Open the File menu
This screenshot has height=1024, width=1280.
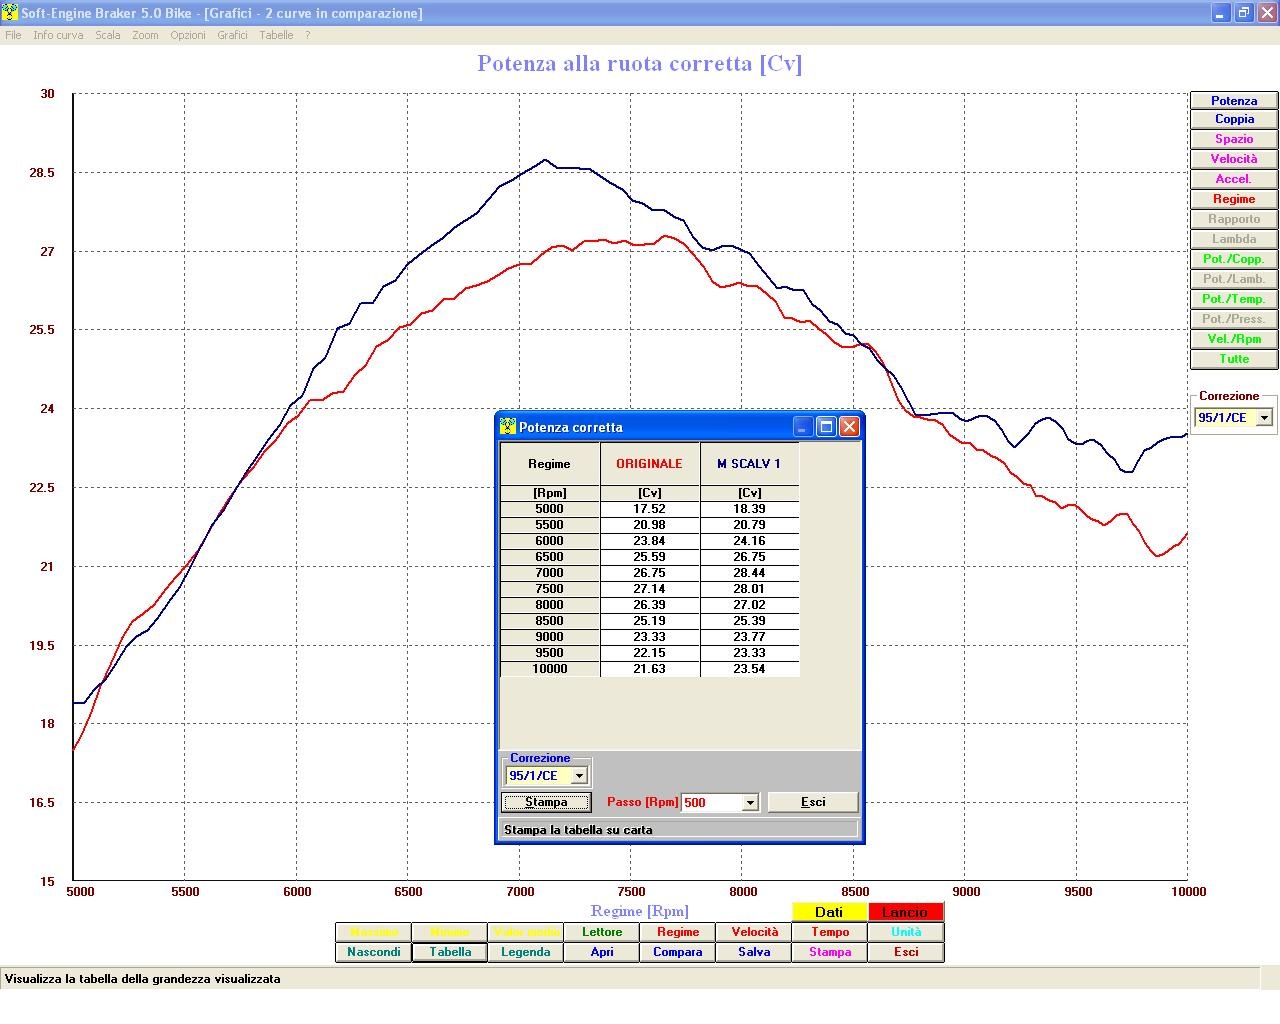pos(13,35)
